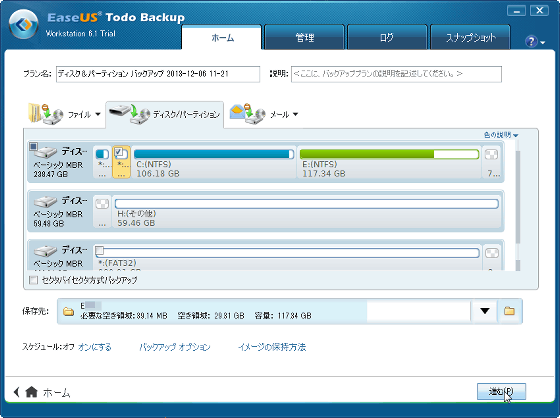Enable sector-by-sector backup checkbox
Viewport: 560px width, 418px height.
pyautogui.click(x=33, y=280)
